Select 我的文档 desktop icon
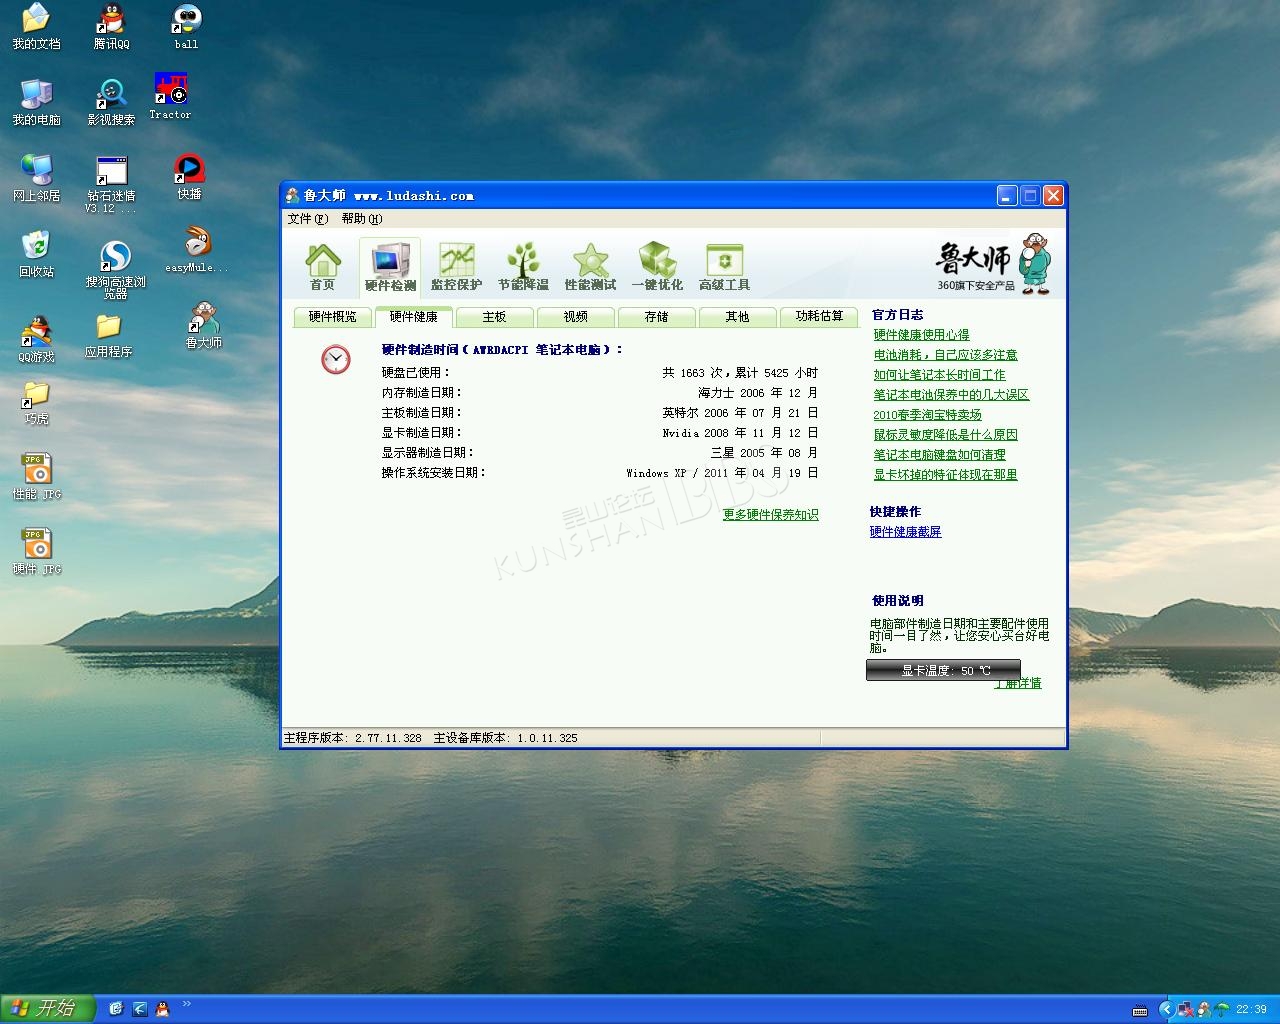The height and width of the screenshot is (1024, 1280). coord(36,27)
